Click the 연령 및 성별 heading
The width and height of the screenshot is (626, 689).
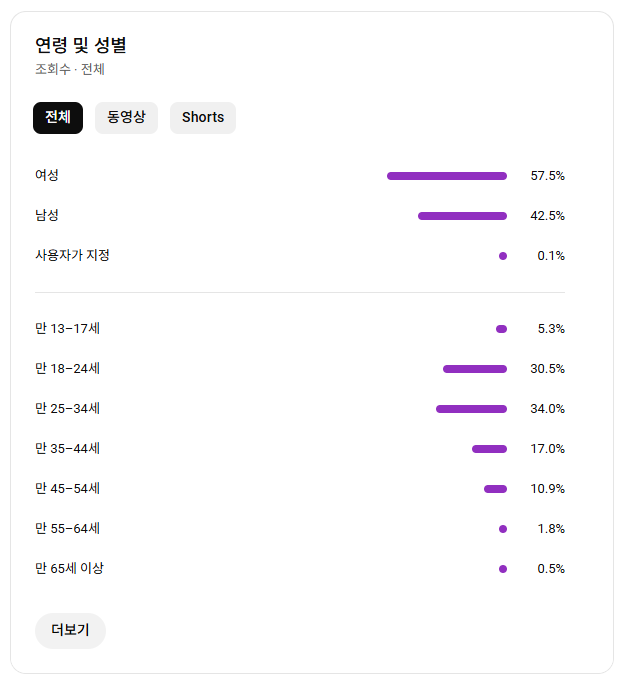click(81, 45)
